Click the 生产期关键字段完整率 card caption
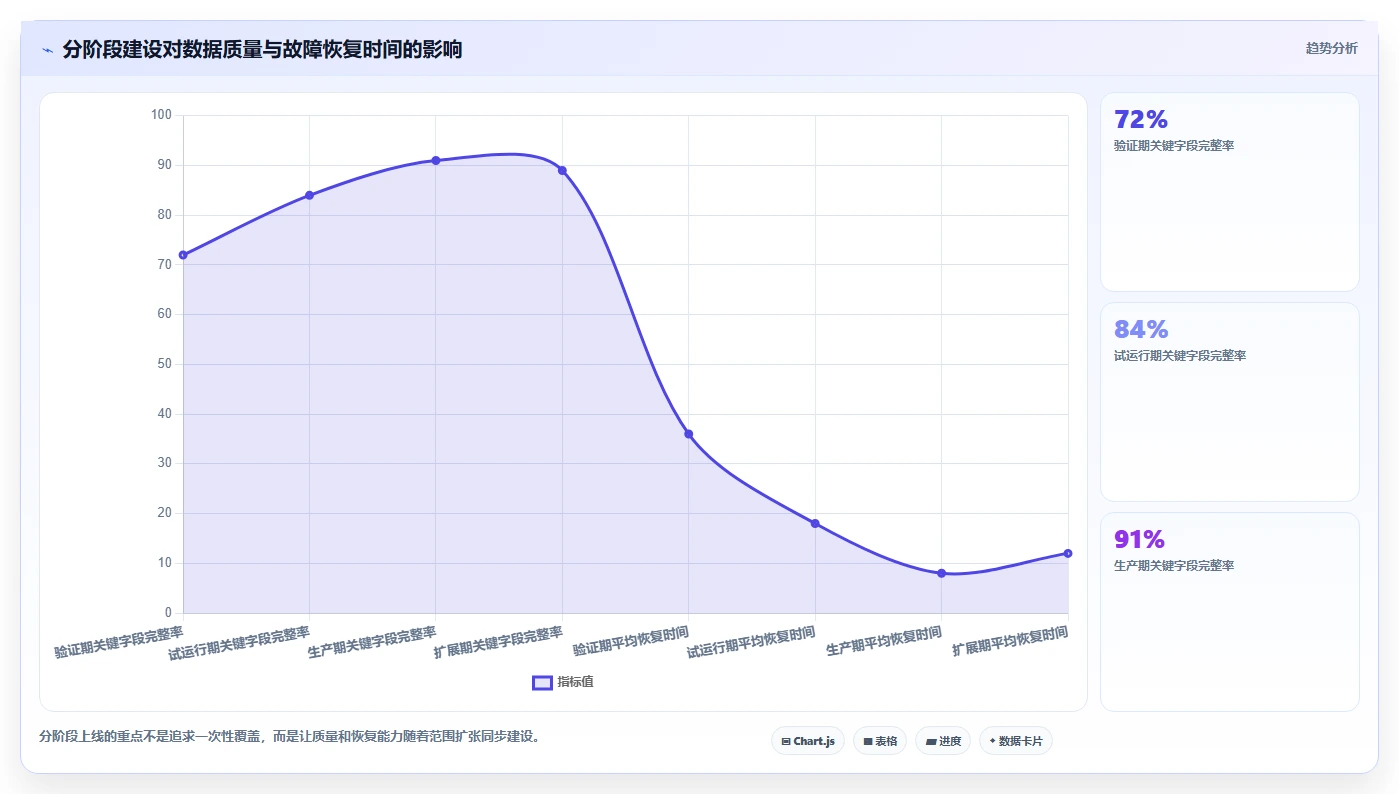The width and height of the screenshot is (1399, 794). coord(1174,566)
